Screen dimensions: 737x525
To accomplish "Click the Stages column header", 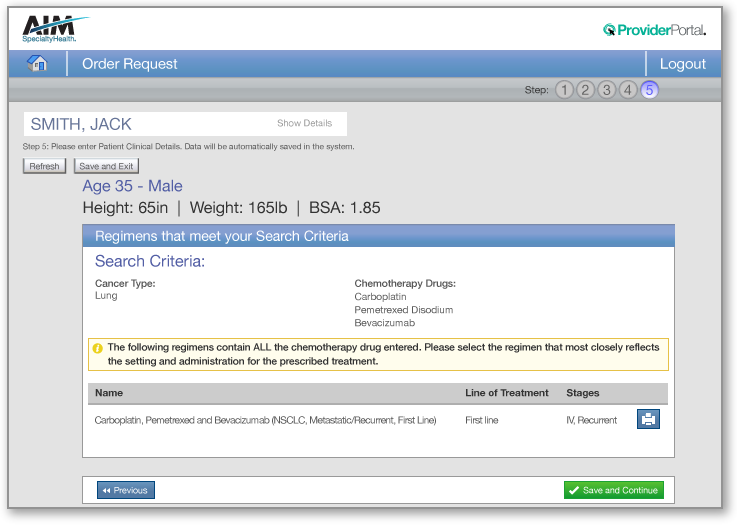I will pos(582,393).
